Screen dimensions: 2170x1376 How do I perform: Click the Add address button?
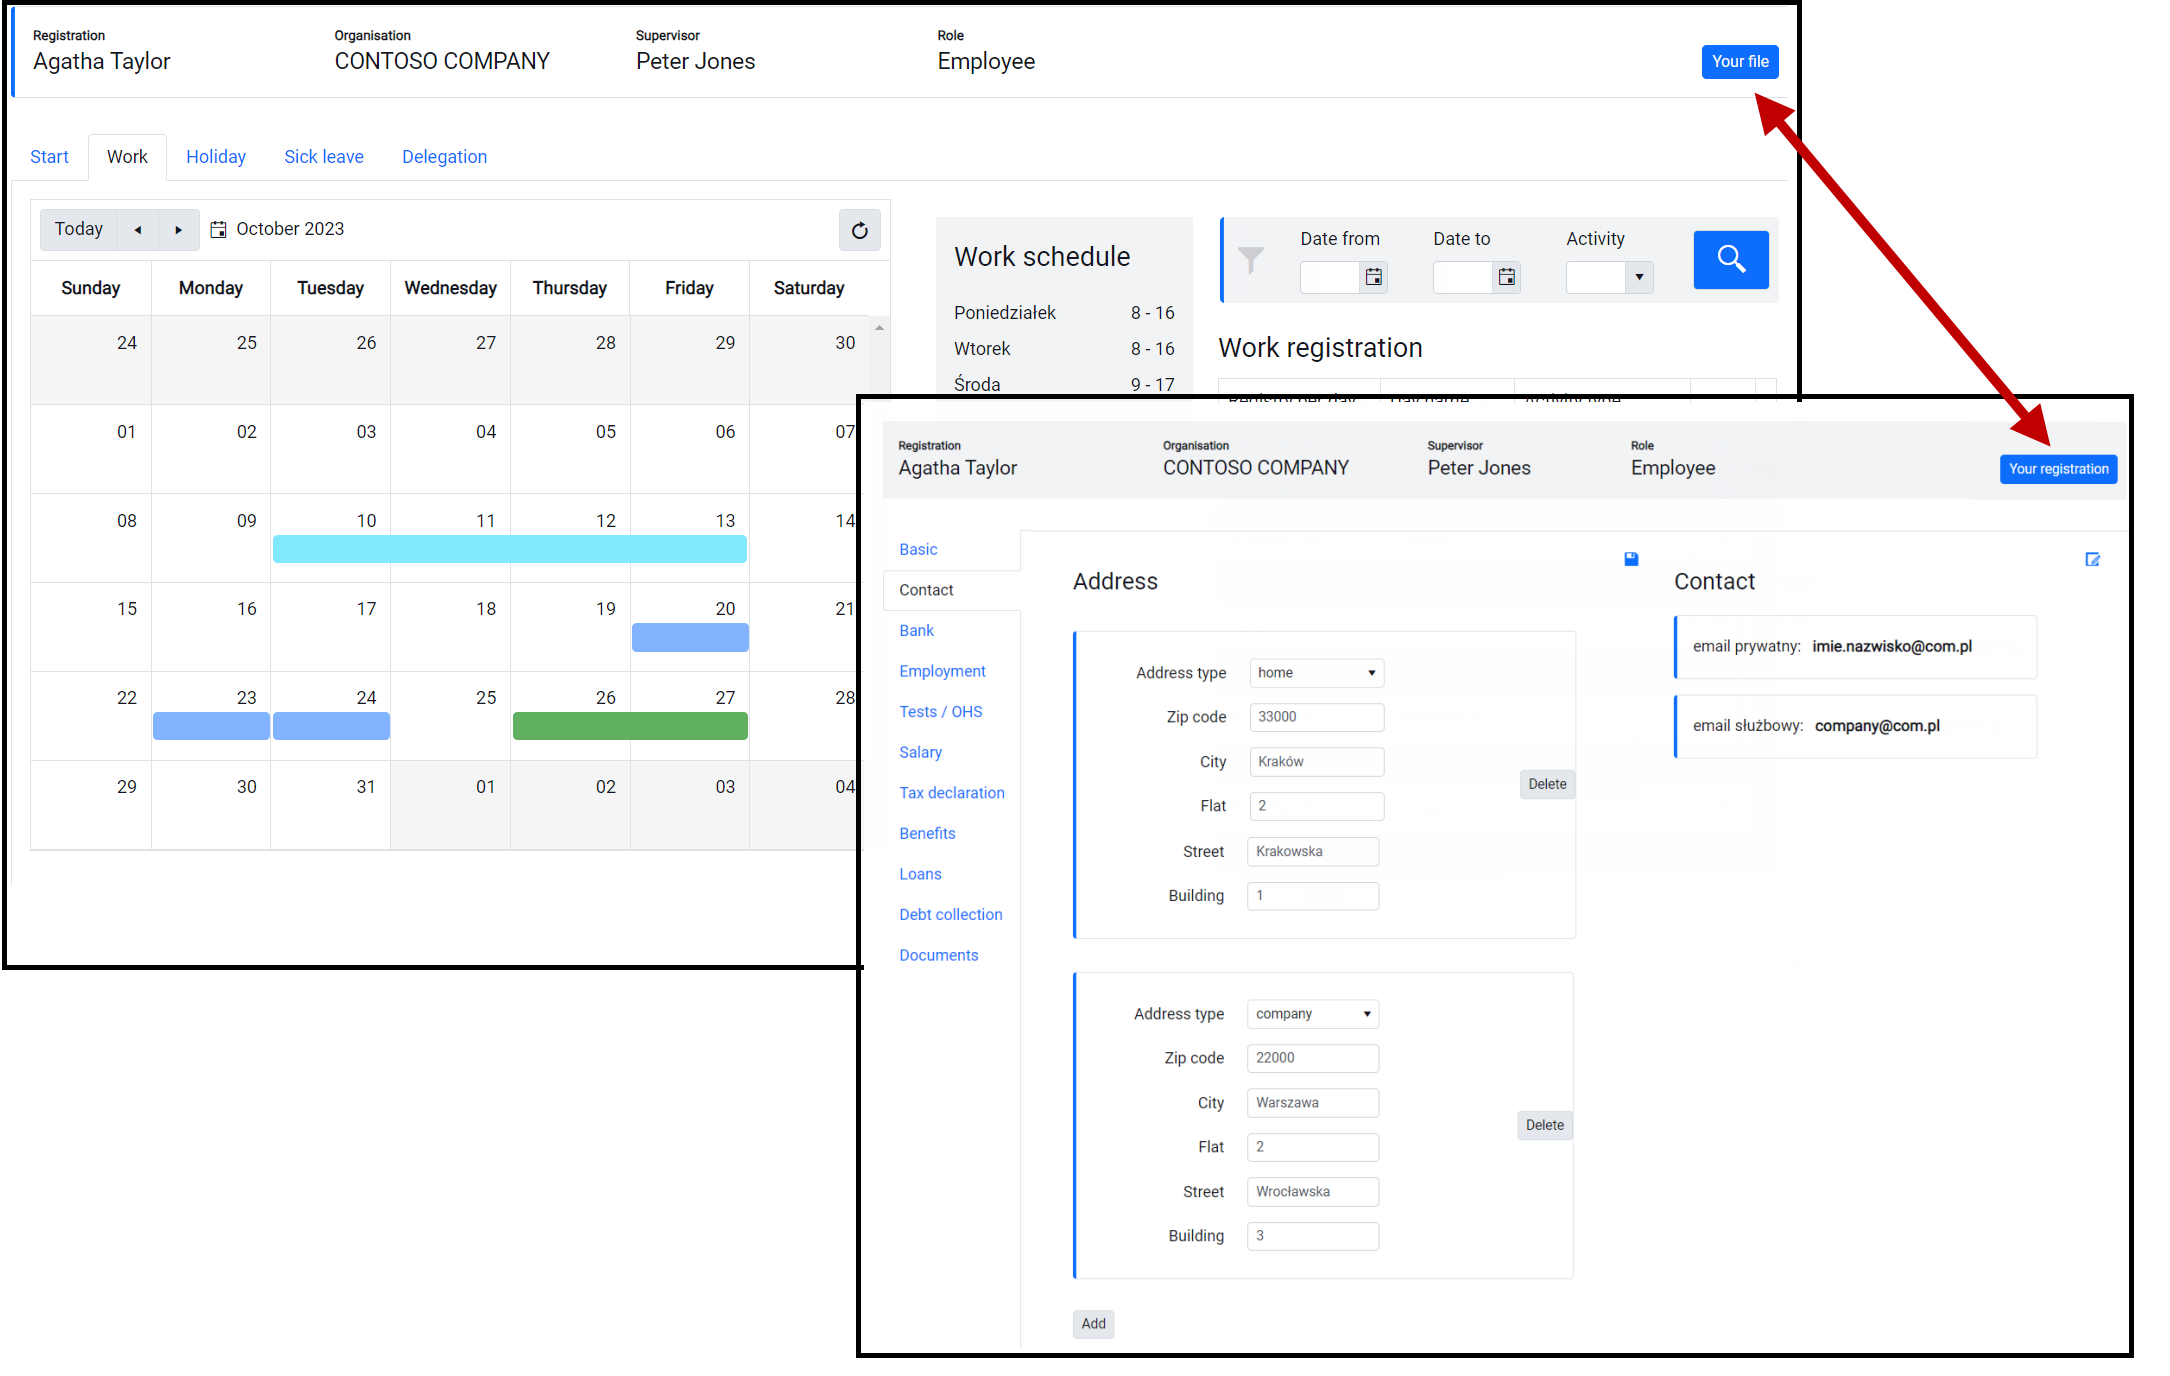click(1093, 1324)
